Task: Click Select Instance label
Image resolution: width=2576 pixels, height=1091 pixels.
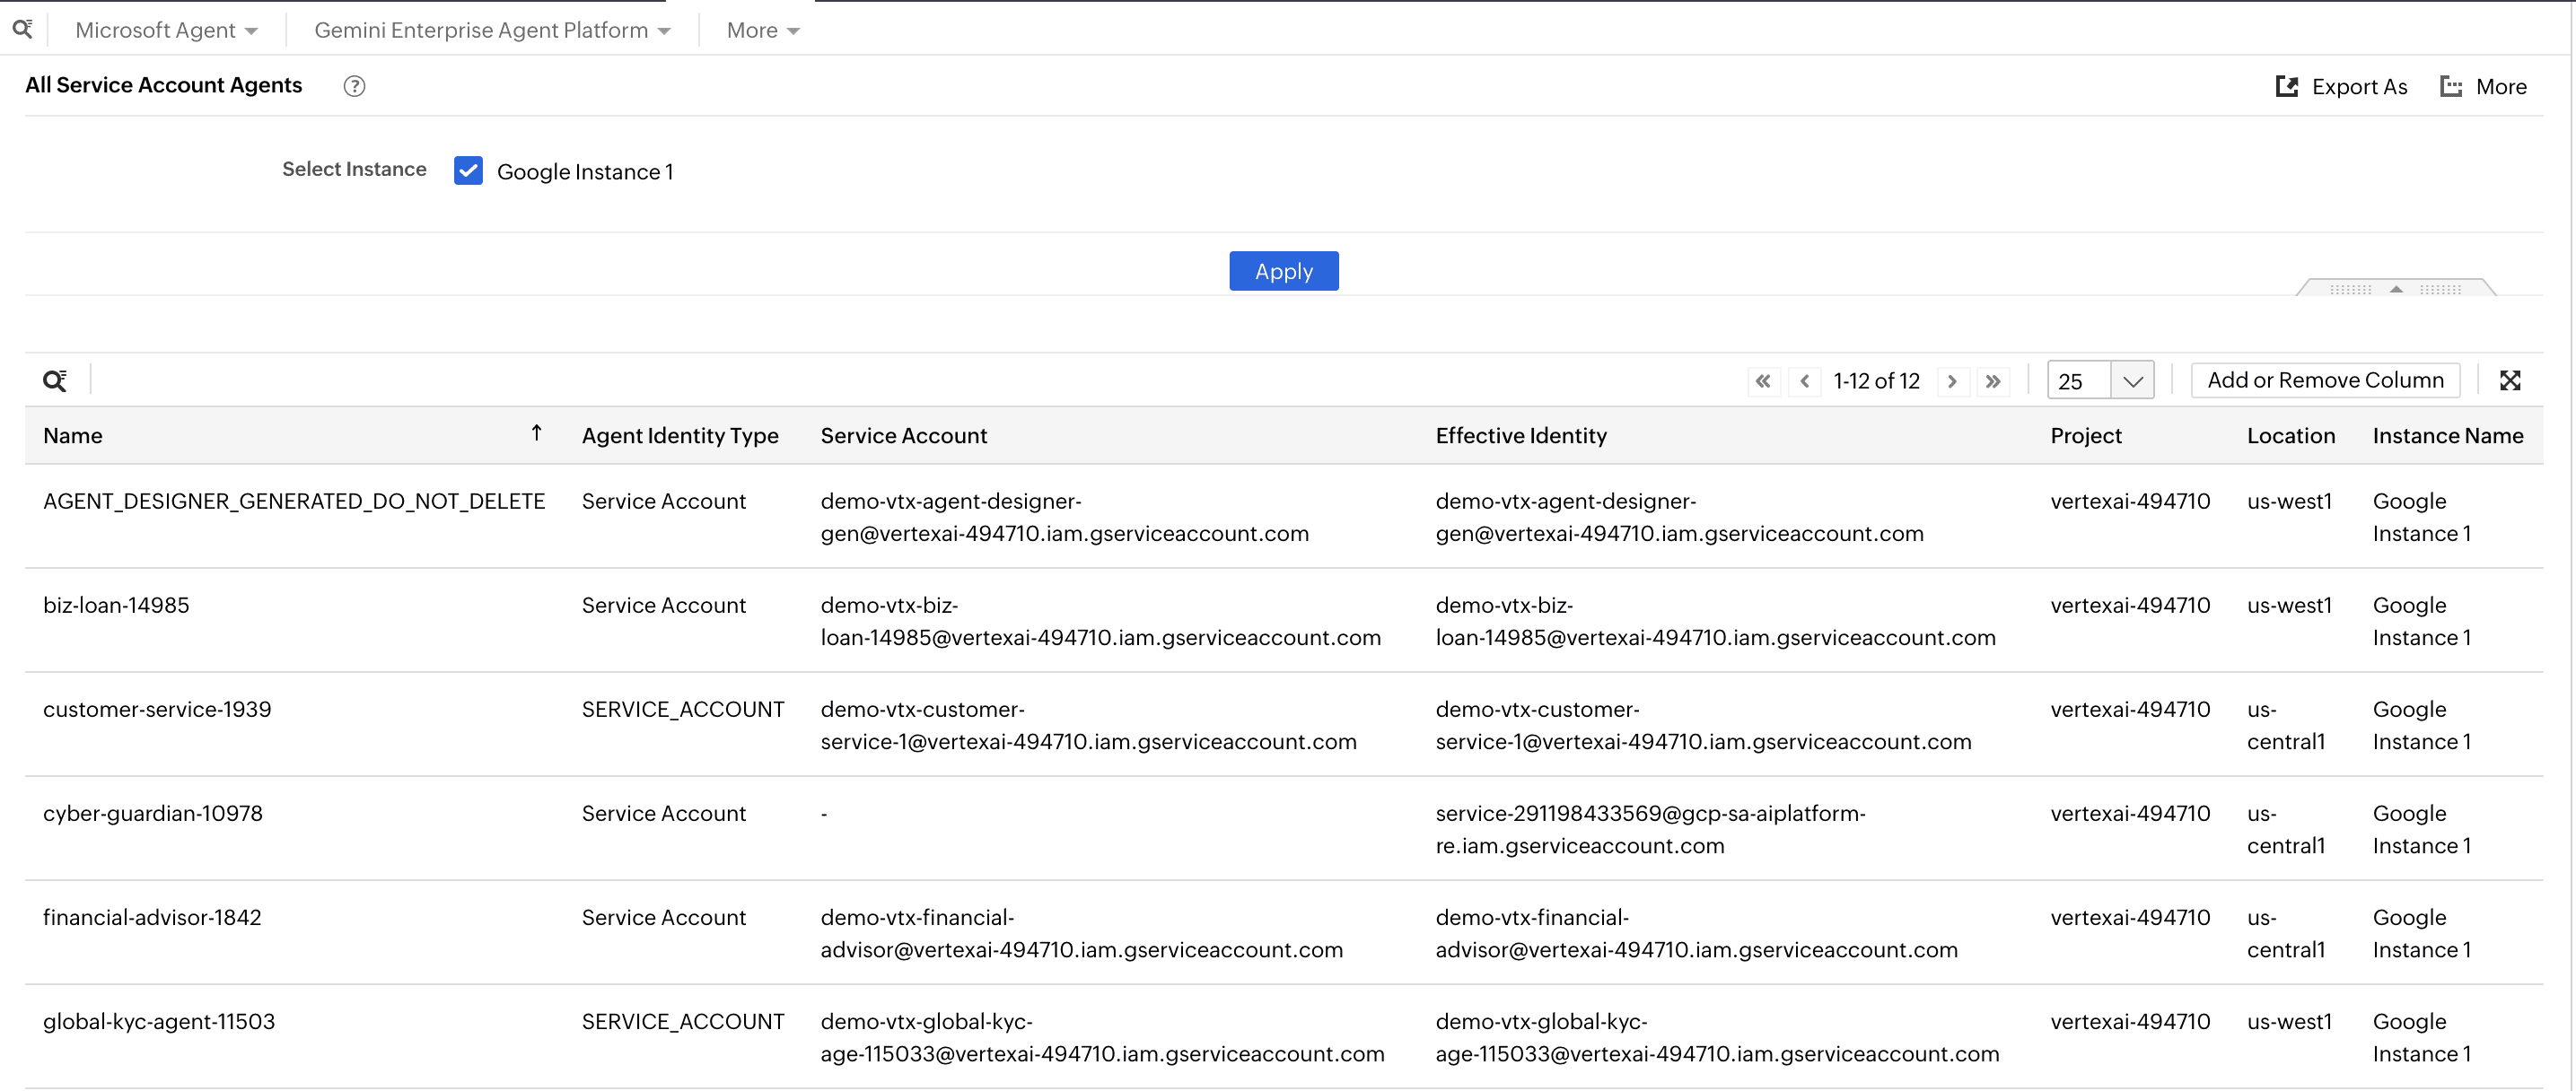Action: tap(354, 169)
